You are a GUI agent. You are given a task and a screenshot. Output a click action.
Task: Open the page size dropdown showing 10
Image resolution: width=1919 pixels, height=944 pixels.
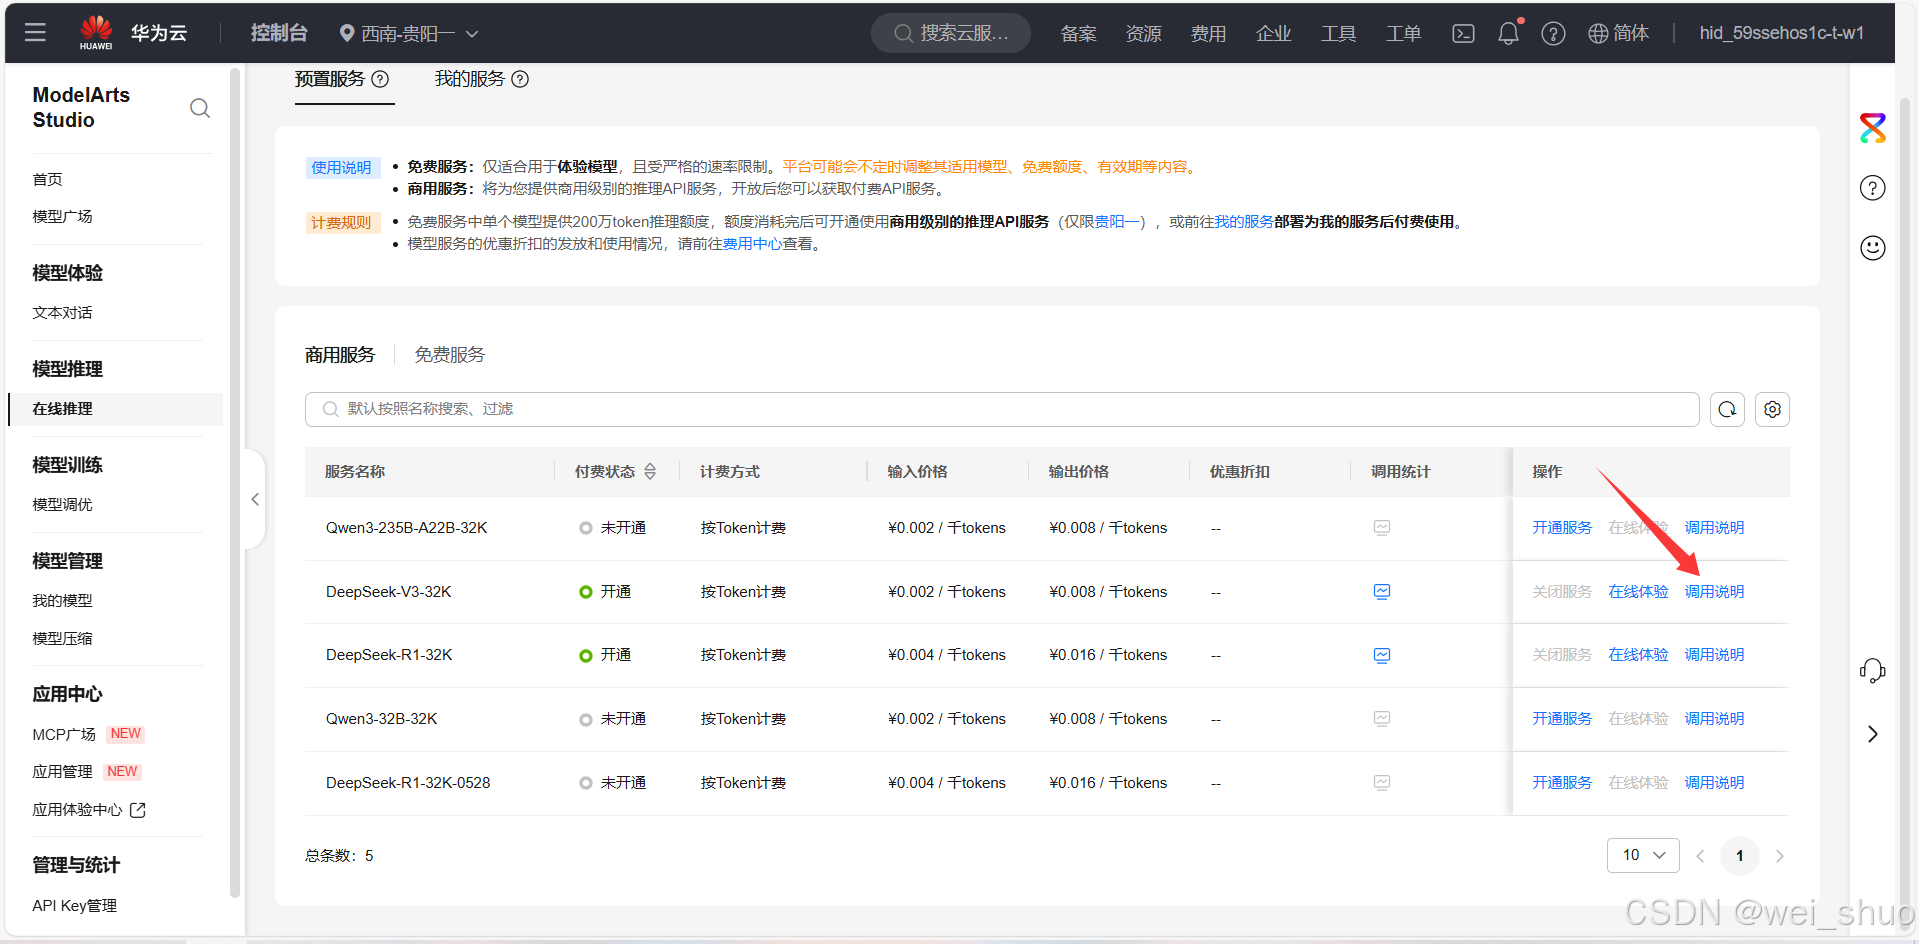(x=1643, y=855)
